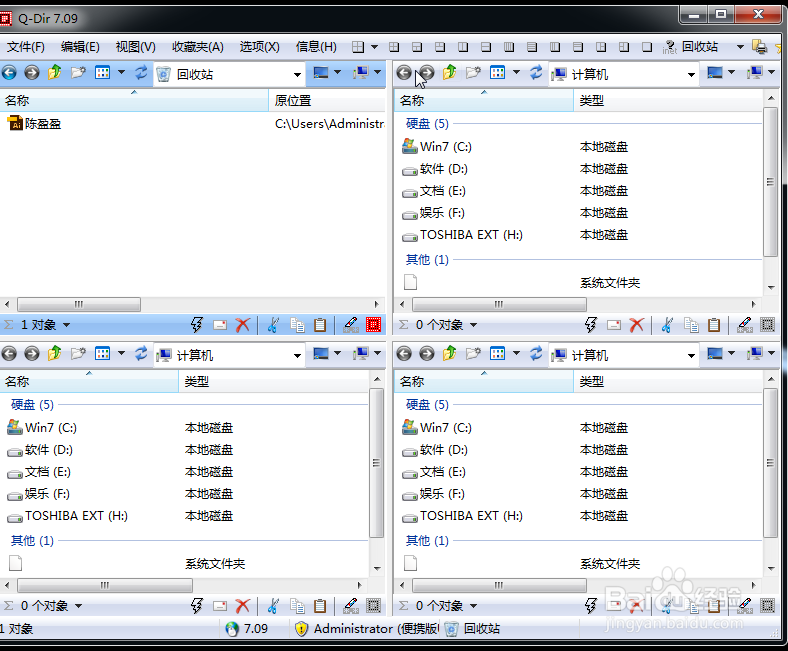The width and height of the screenshot is (788, 651).
Task: Click red X delete icon in Recycle Bin pane
Action: point(243,325)
